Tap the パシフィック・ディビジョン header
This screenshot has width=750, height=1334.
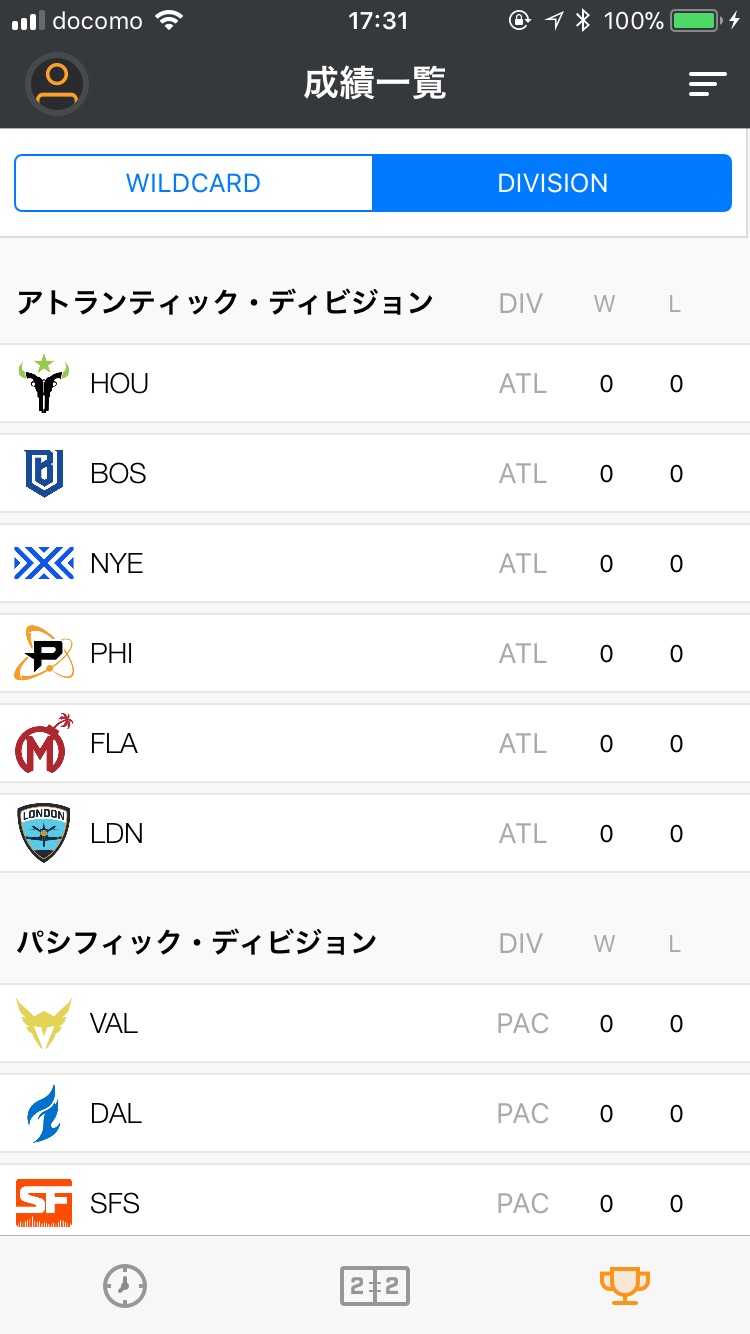[x=196, y=942]
